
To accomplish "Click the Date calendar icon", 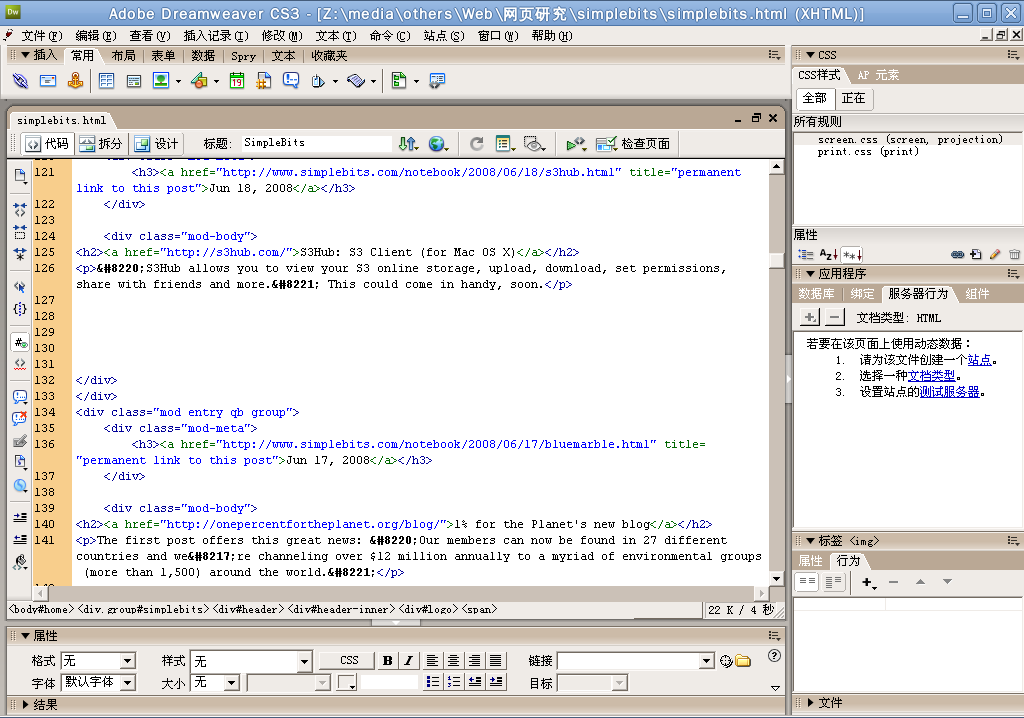I will click(236, 81).
